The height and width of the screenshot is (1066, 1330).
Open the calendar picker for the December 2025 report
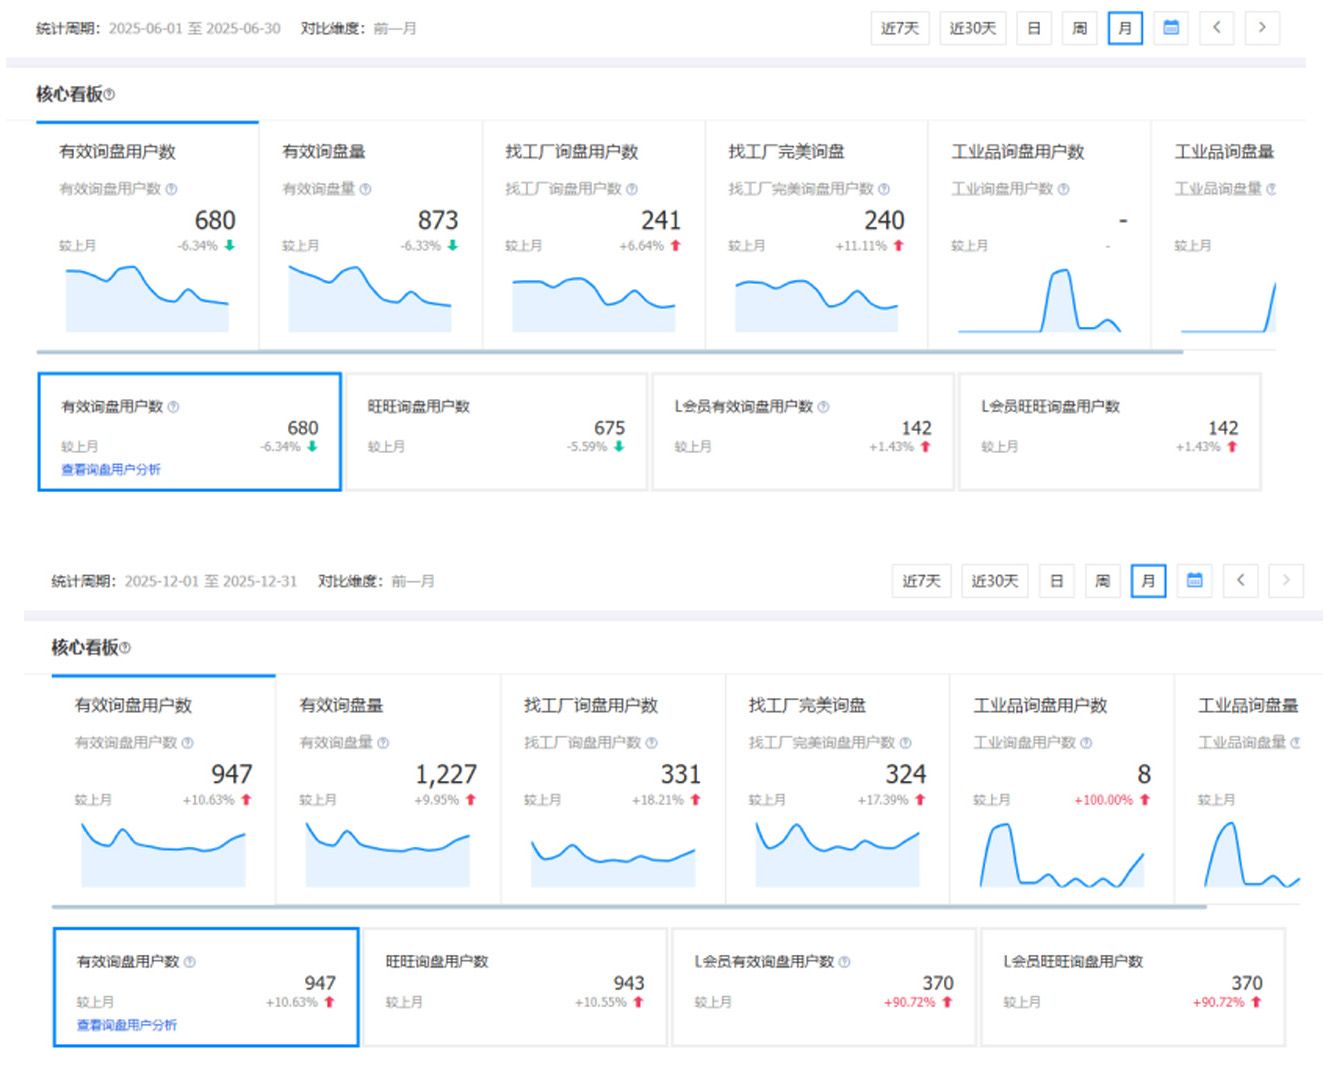(1194, 580)
